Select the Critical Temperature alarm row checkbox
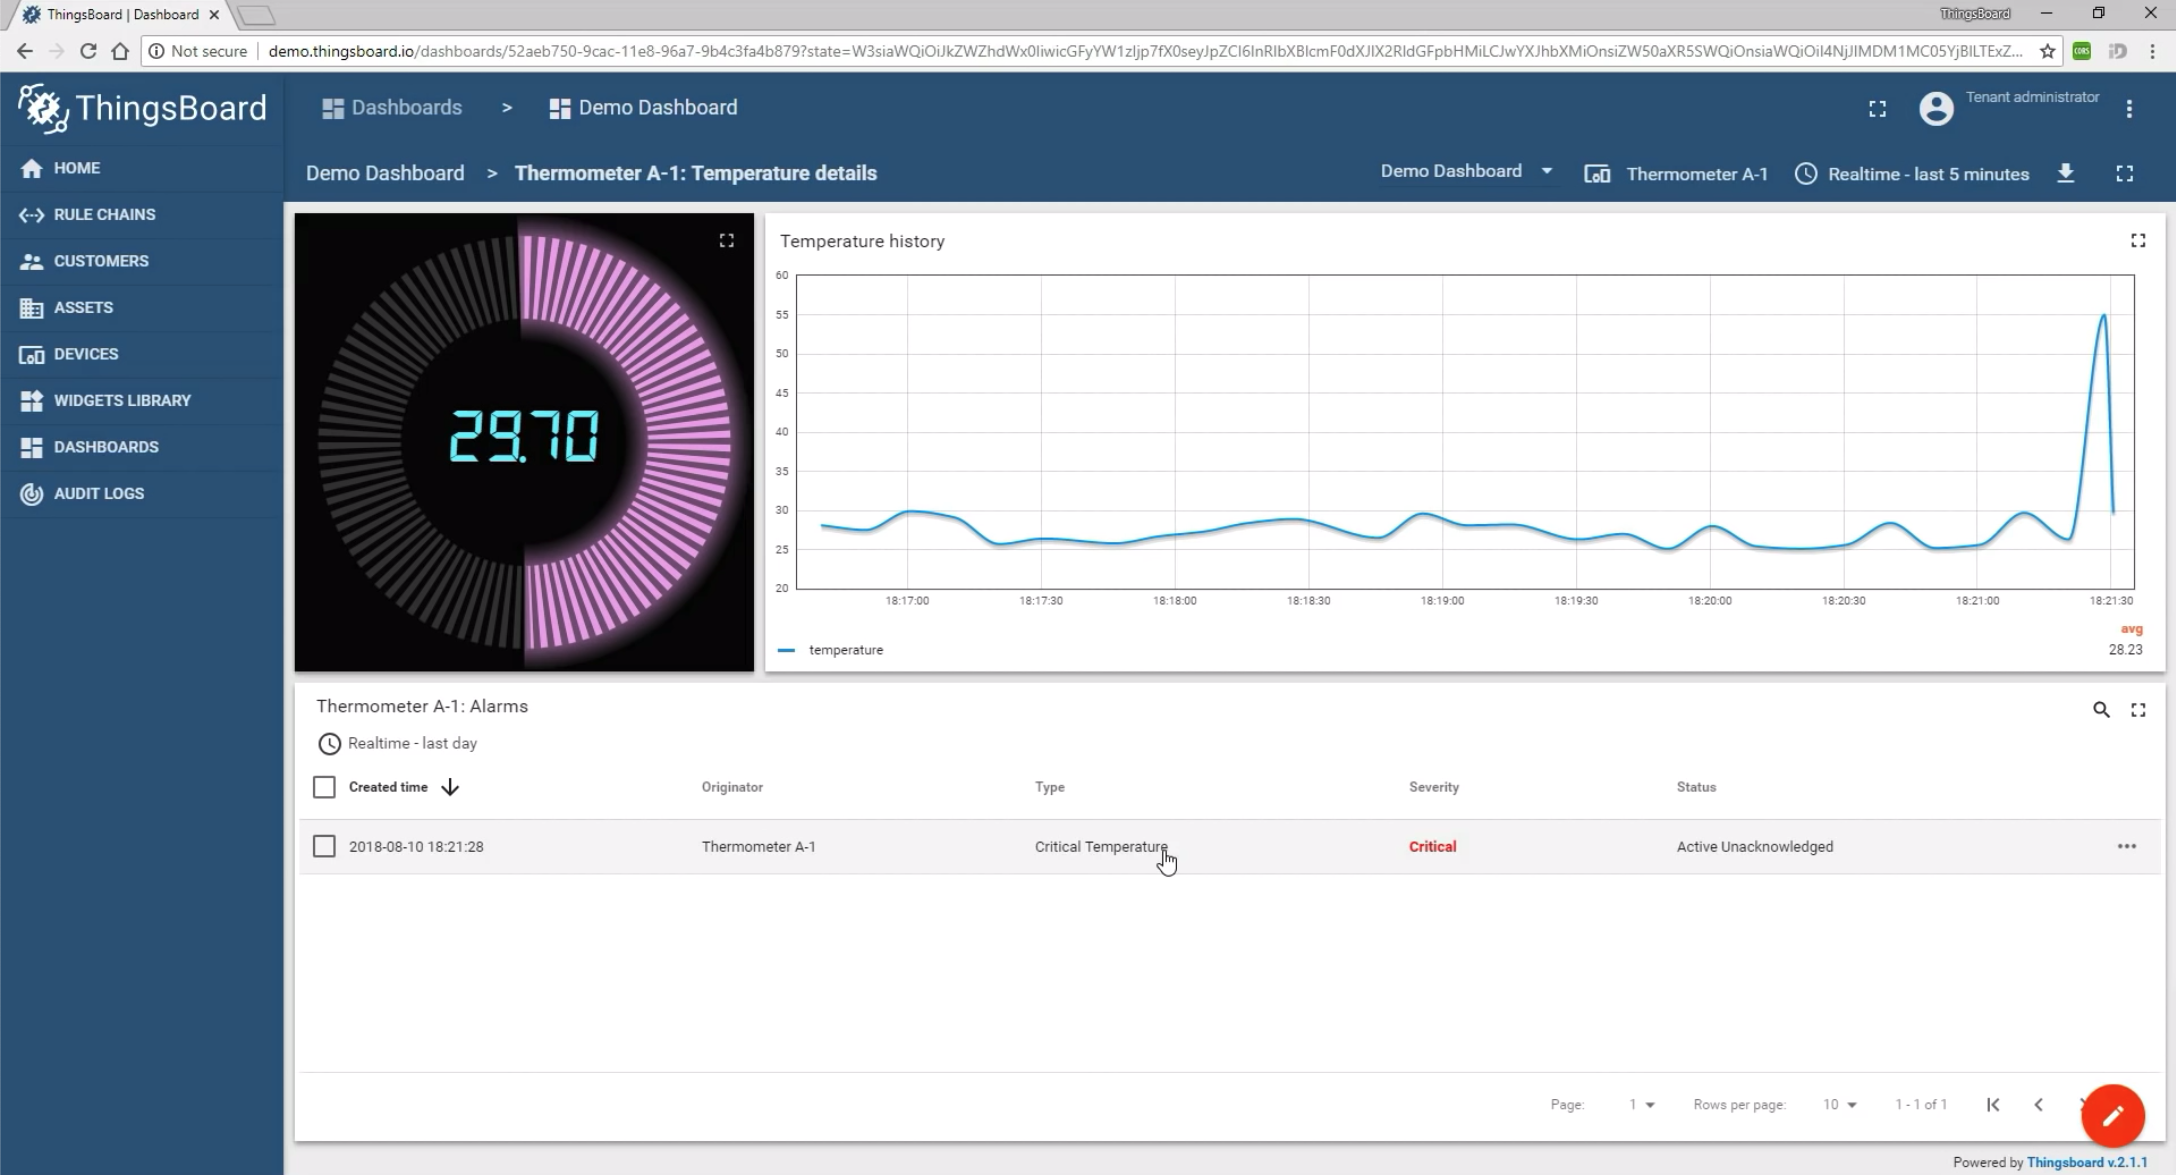The width and height of the screenshot is (2176, 1175). click(x=324, y=846)
